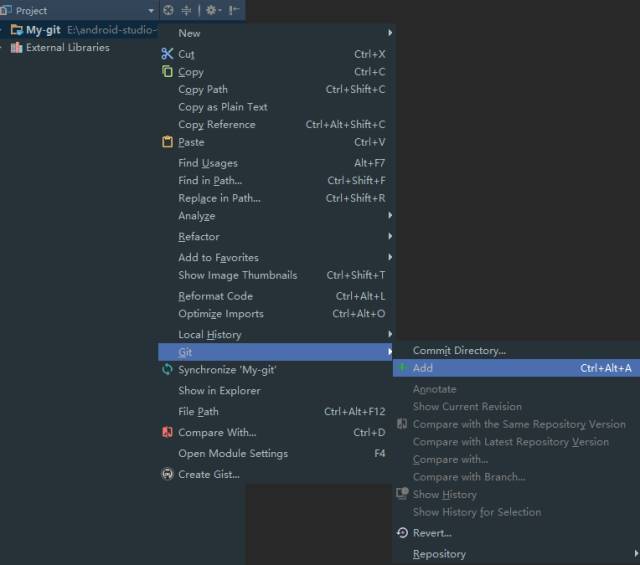Click the My-git folder icon
The width and height of the screenshot is (640, 565).
(x=17, y=30)
